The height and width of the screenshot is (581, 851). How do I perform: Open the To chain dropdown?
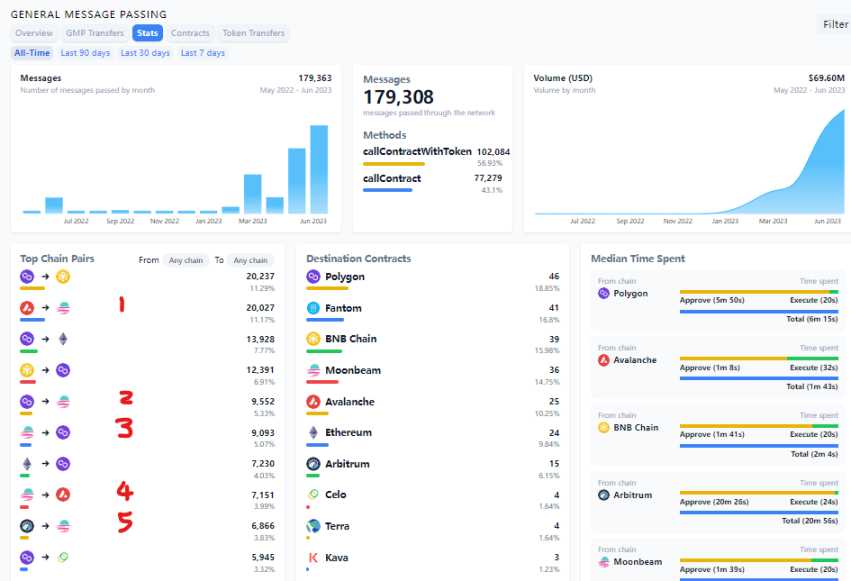point(250,260)
